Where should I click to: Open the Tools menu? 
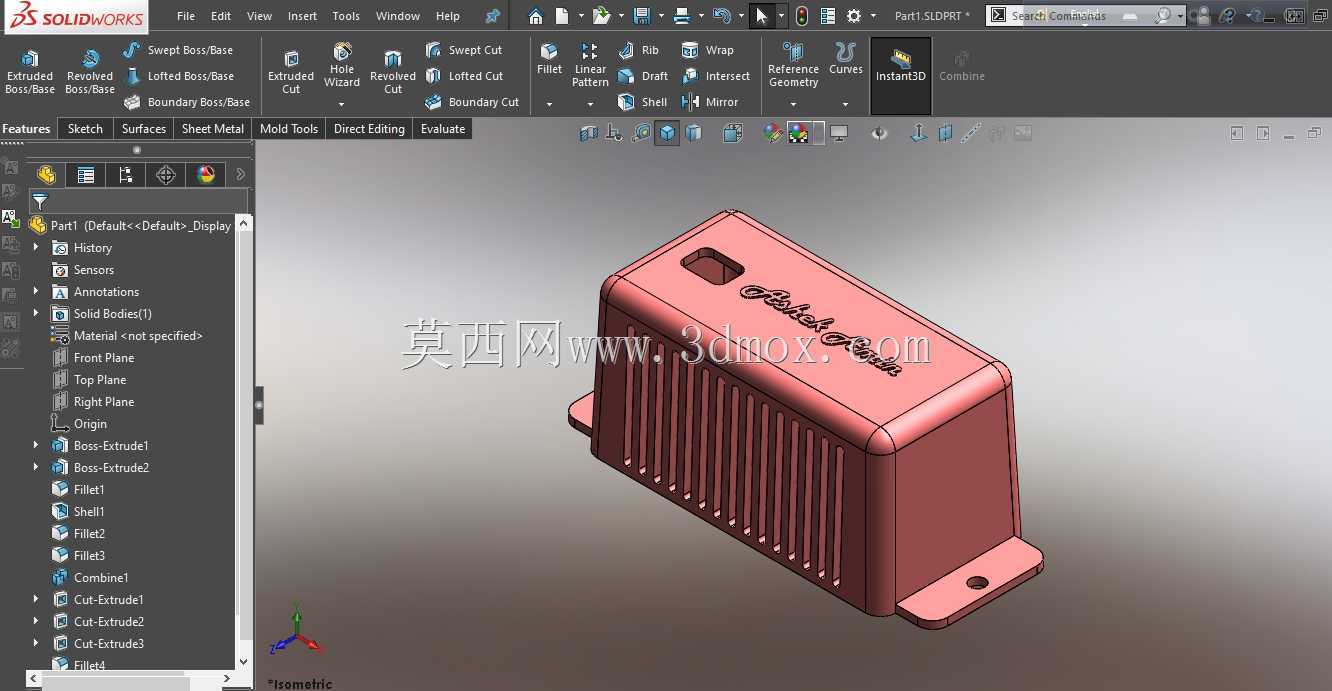tap(346, 16)
